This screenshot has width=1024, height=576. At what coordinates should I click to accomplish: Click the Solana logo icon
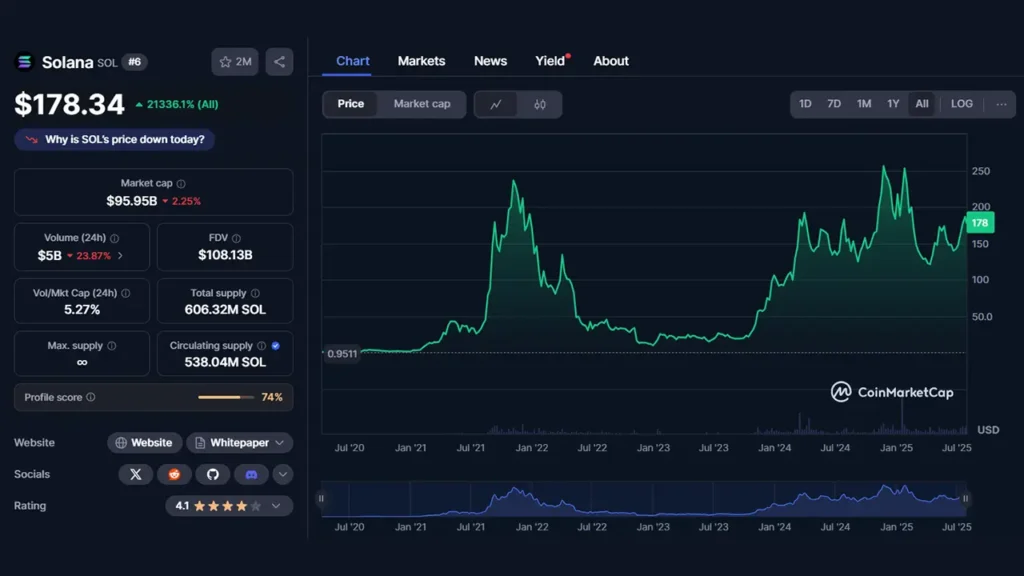coord(24,61)
